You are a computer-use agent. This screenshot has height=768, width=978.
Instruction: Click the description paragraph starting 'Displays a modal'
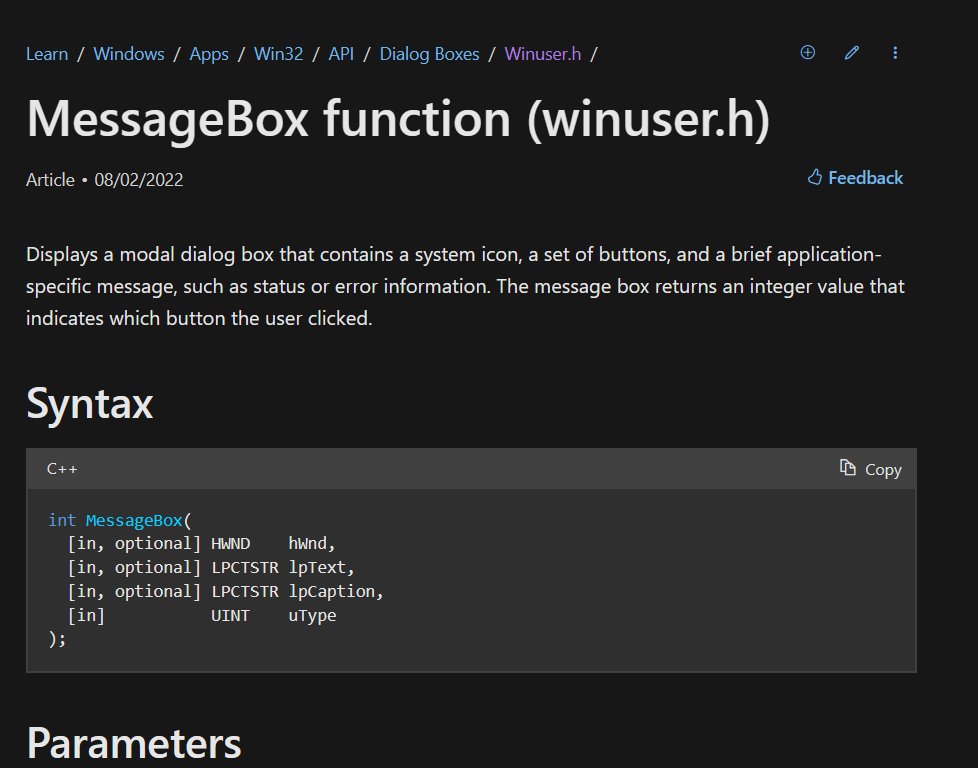pos(465,286)
